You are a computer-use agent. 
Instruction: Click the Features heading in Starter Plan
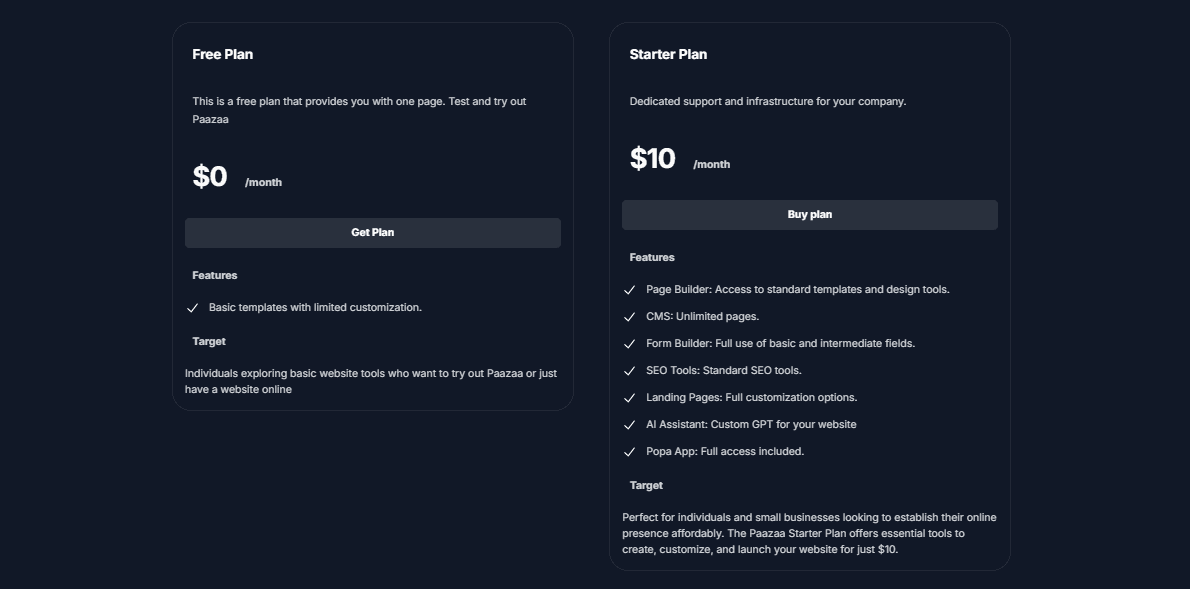[652, 258]
